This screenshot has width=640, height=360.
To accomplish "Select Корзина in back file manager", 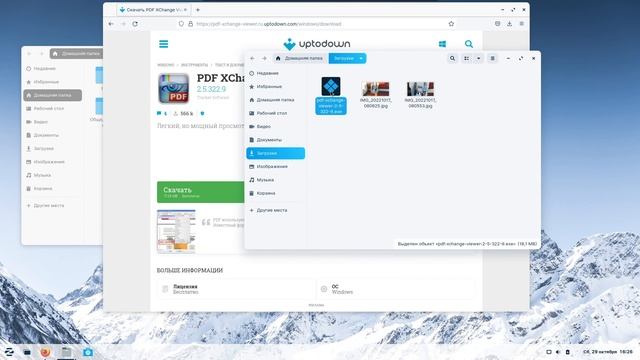I will pos(53,189).
